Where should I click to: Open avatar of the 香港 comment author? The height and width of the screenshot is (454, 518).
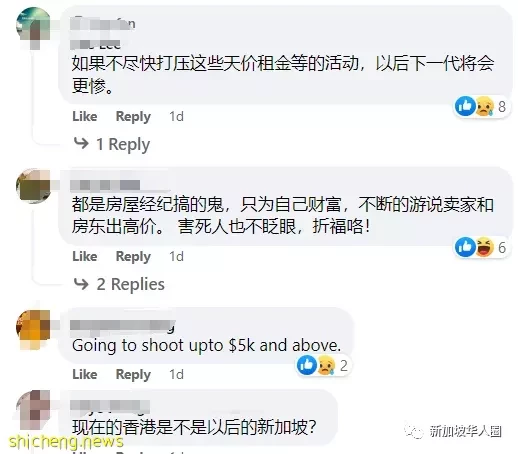coord(33,409)
